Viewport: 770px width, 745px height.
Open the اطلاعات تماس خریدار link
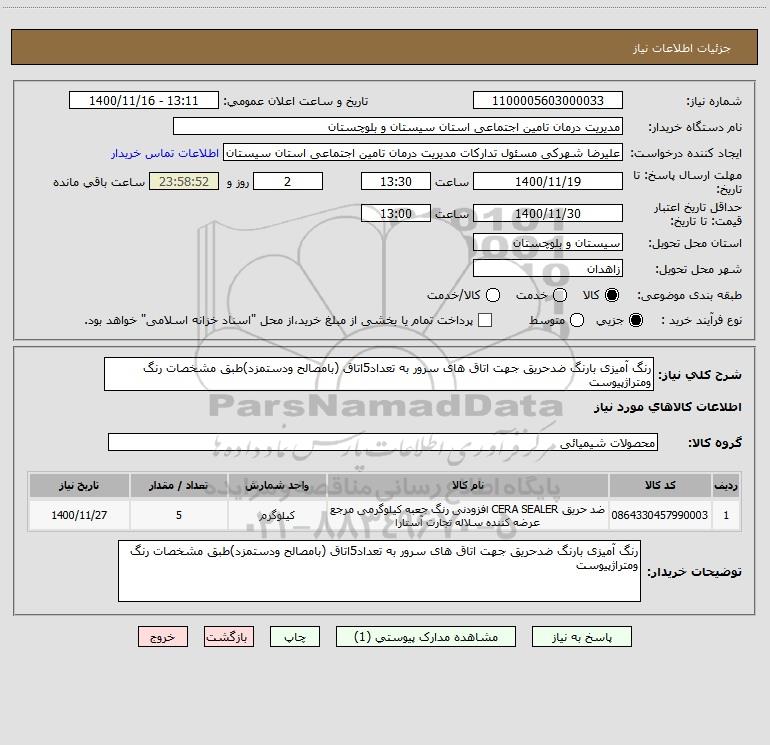point(165,153)
